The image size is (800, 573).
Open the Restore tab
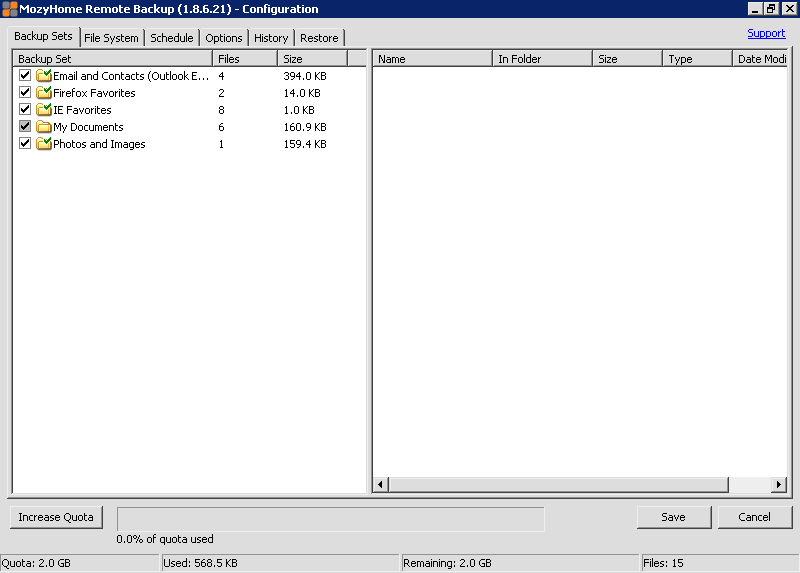coord(319,38)
